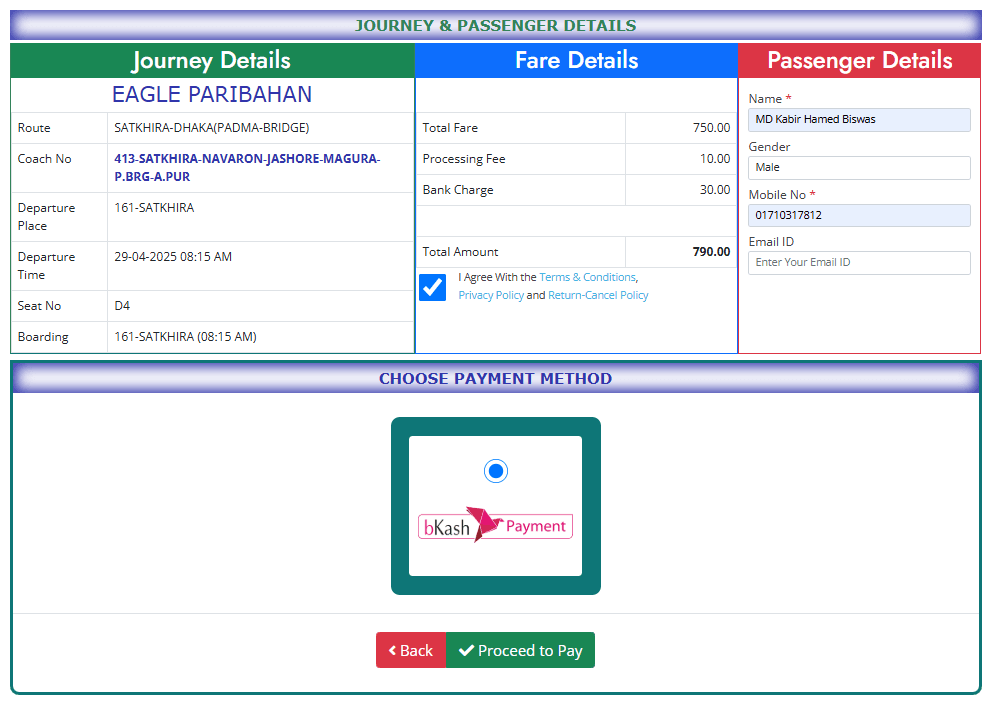This screenshot has height=703, width=992.
Task: Click Proceed to Pay button
Action: (x=521, y=650)
